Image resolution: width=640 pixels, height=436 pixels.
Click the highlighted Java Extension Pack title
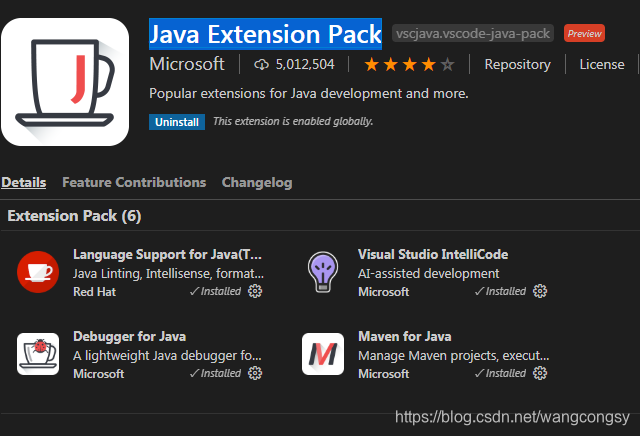click(x=265, y=34)
